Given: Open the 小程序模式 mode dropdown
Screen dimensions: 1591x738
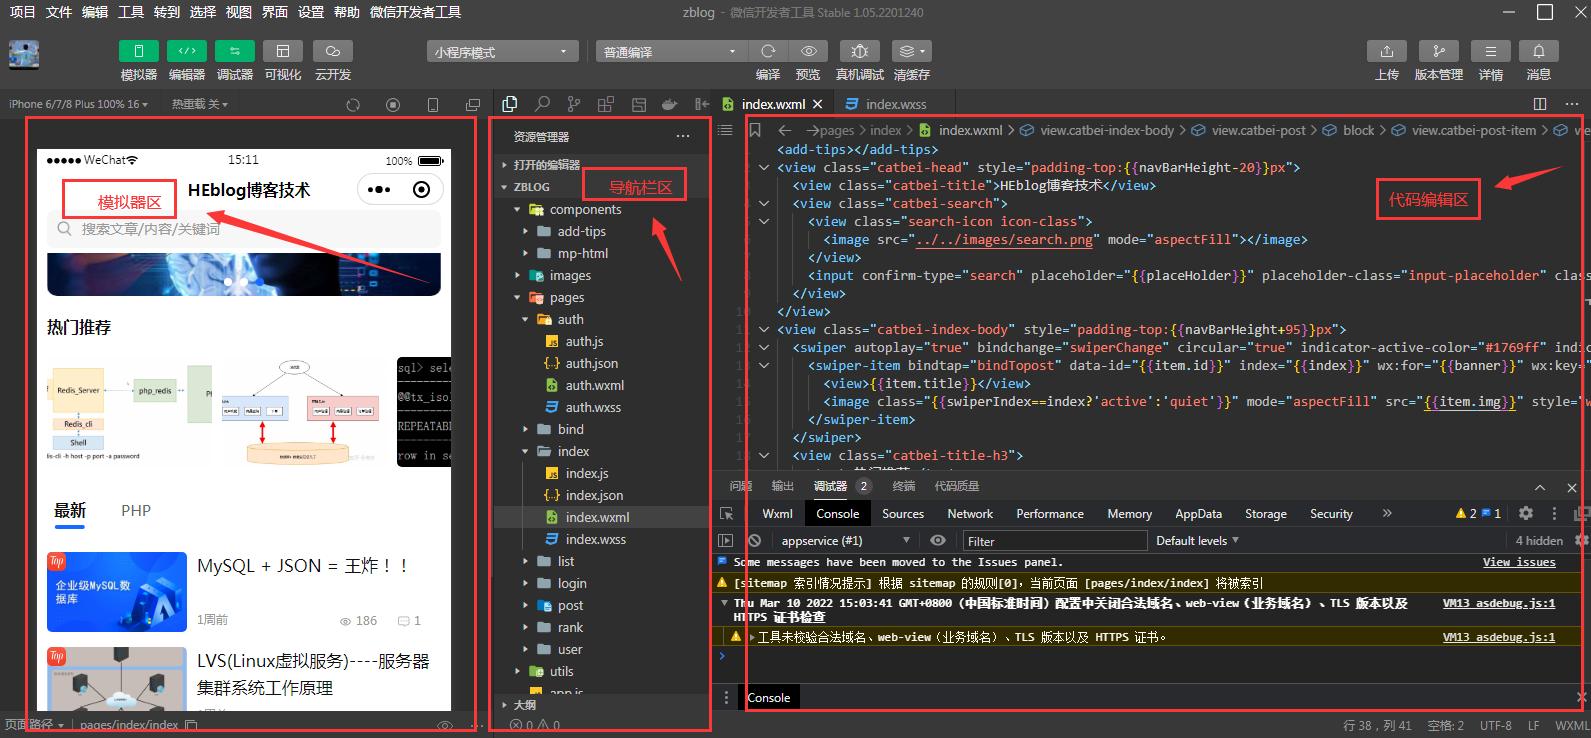Looking at the screenshot, I should tap(503, 52).
